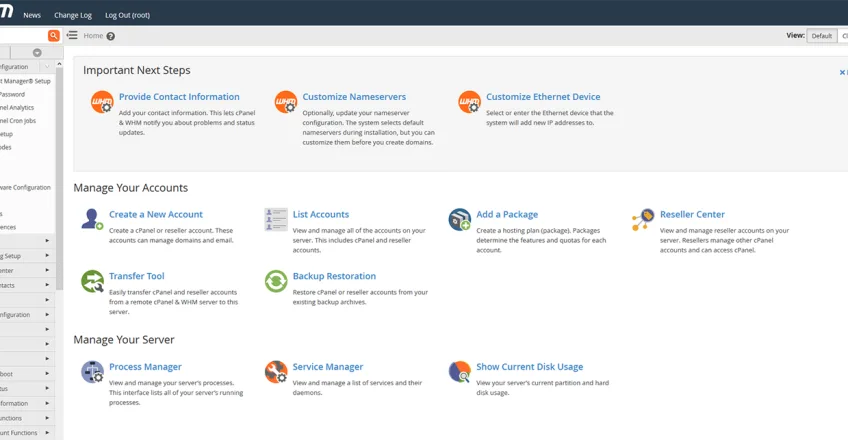This screenshot has height=440, width=848.
Task: Click the round collapse-all arrow above the sidebar
Action: (x=37, y=52)
